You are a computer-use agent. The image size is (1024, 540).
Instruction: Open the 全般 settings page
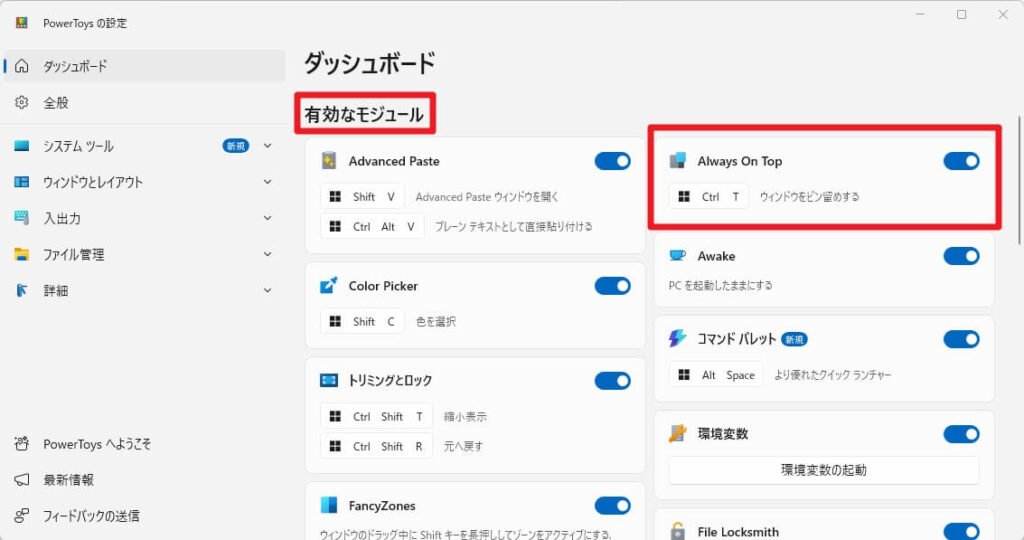144,103
